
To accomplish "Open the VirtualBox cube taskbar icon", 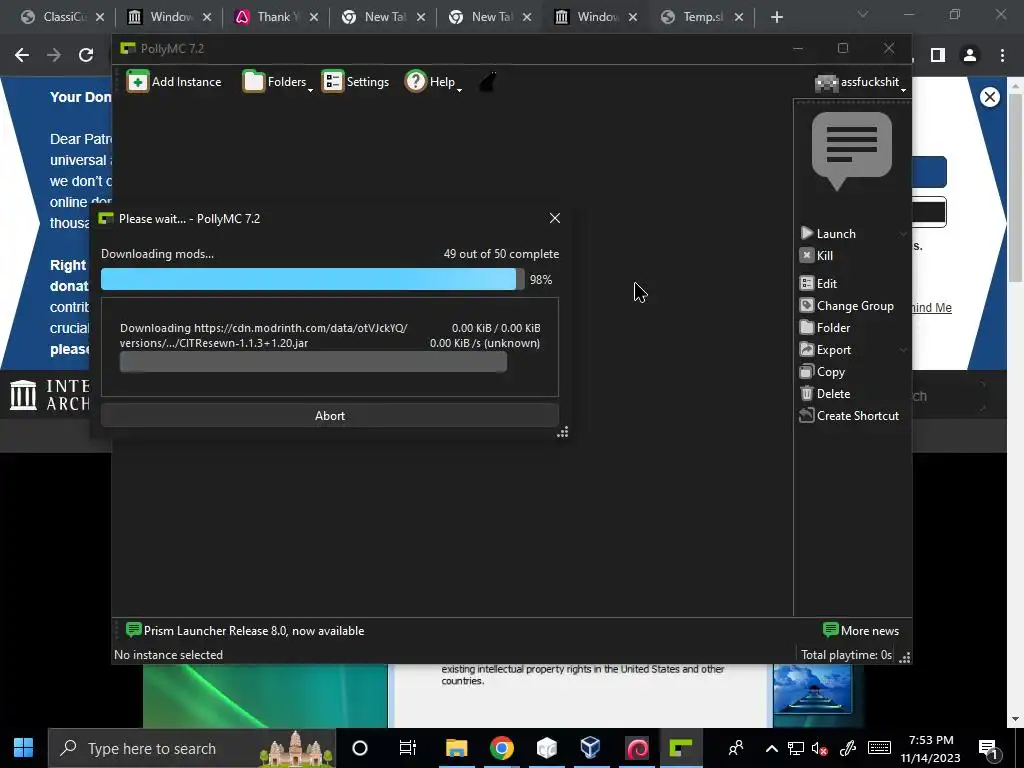I will coord(590,748).
